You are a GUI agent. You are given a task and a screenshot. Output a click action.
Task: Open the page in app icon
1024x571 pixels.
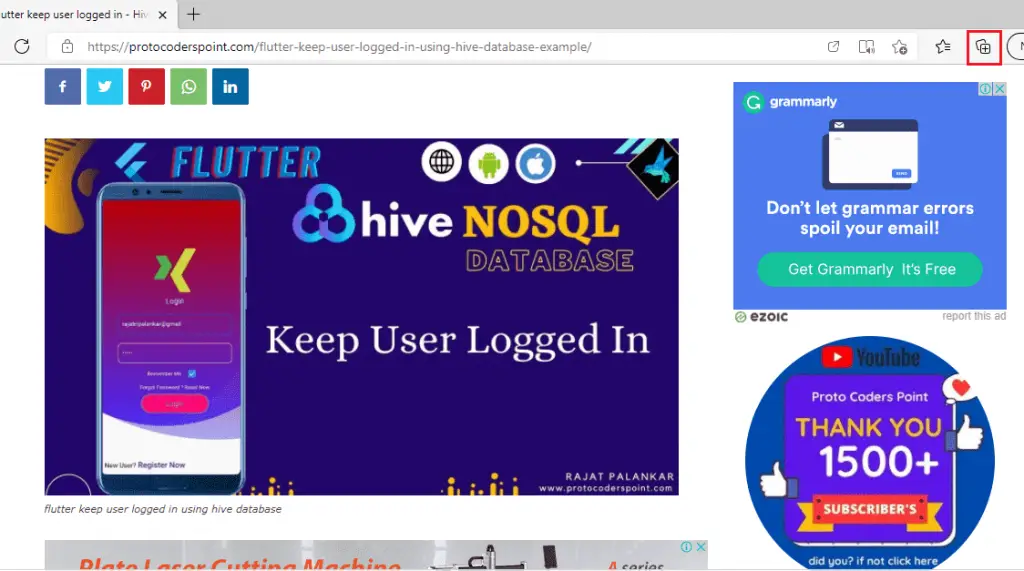tap(833, 46)
